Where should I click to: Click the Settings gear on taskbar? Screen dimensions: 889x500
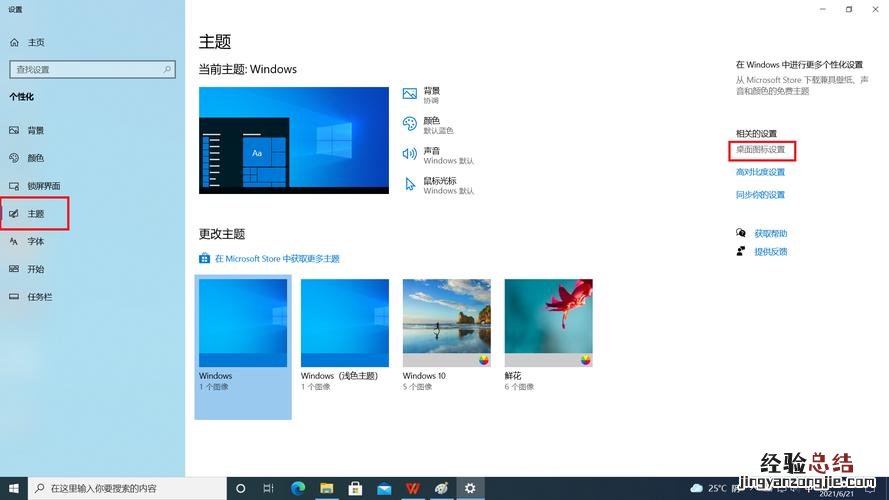470,488
